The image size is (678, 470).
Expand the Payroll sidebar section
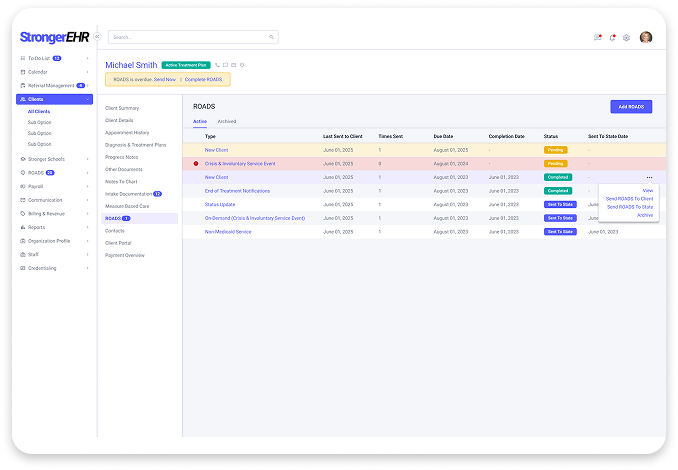[x=88, y=186]
